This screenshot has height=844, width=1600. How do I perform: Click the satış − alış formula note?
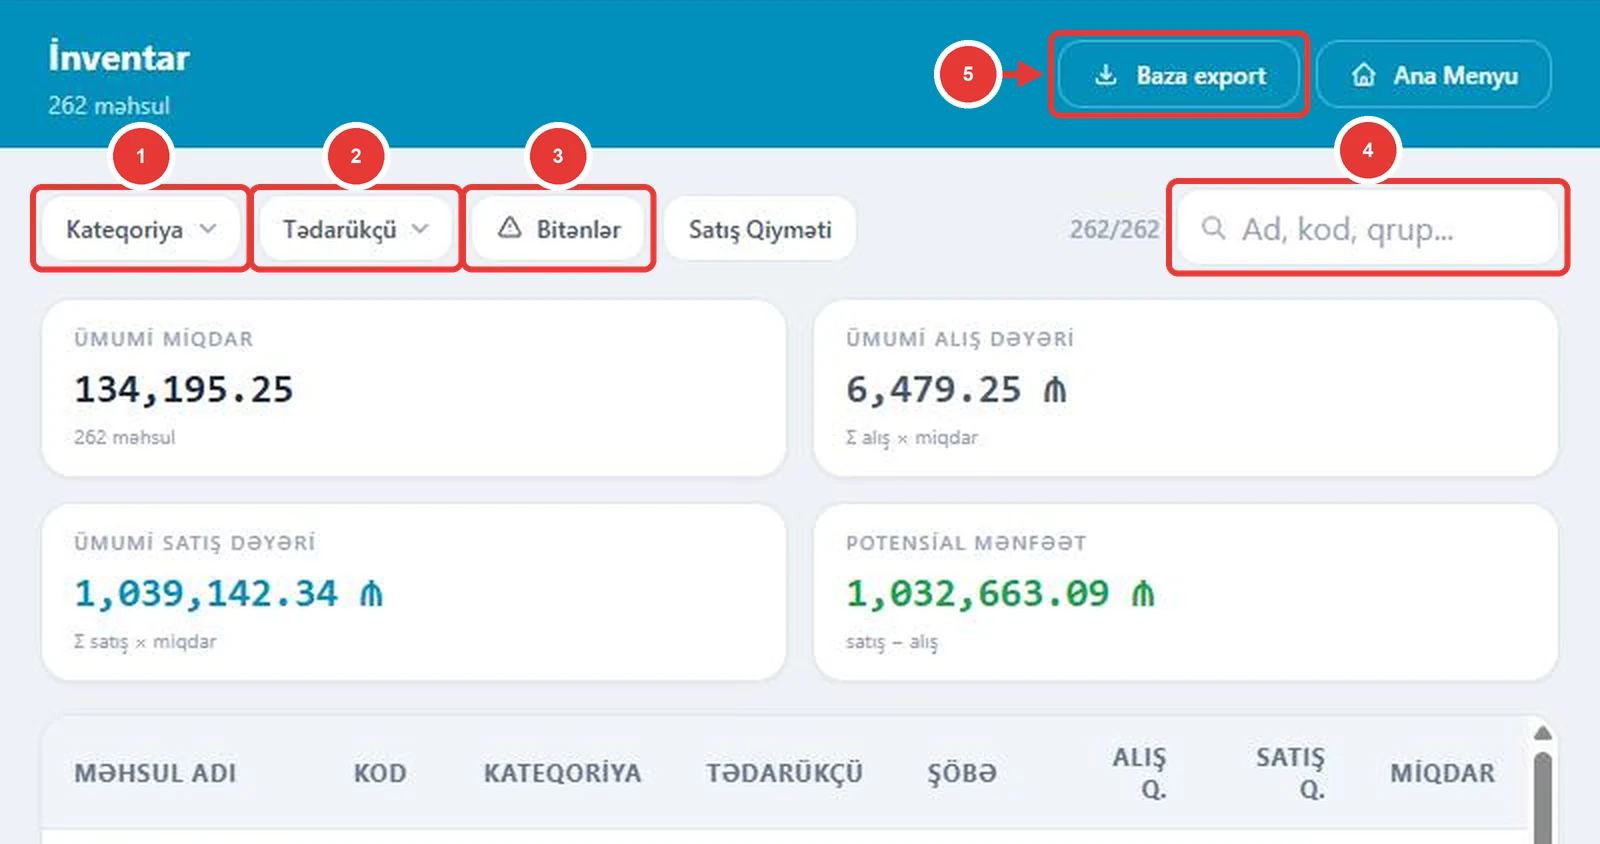point(892,642)
